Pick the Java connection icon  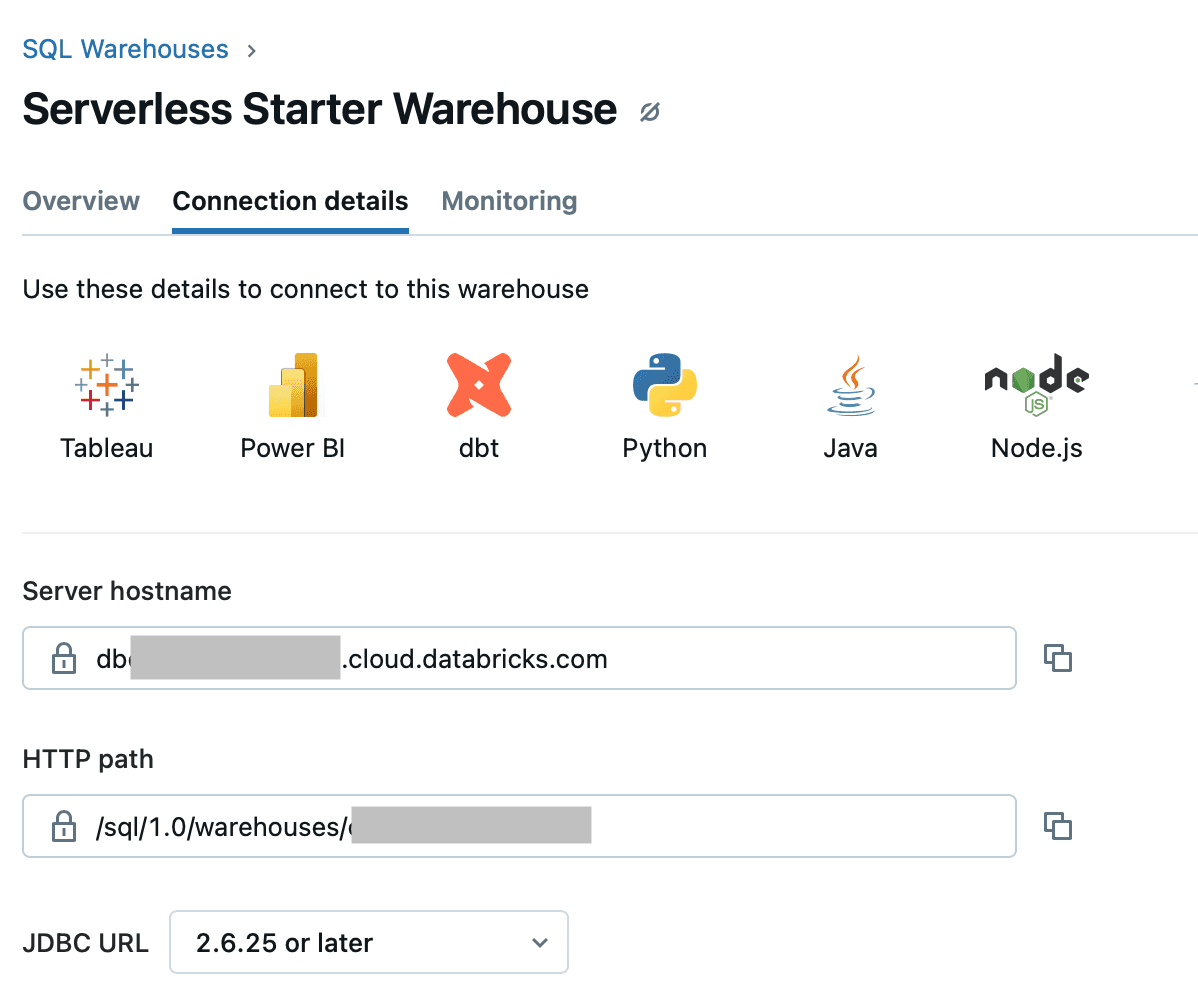click(x=850, y=385)
